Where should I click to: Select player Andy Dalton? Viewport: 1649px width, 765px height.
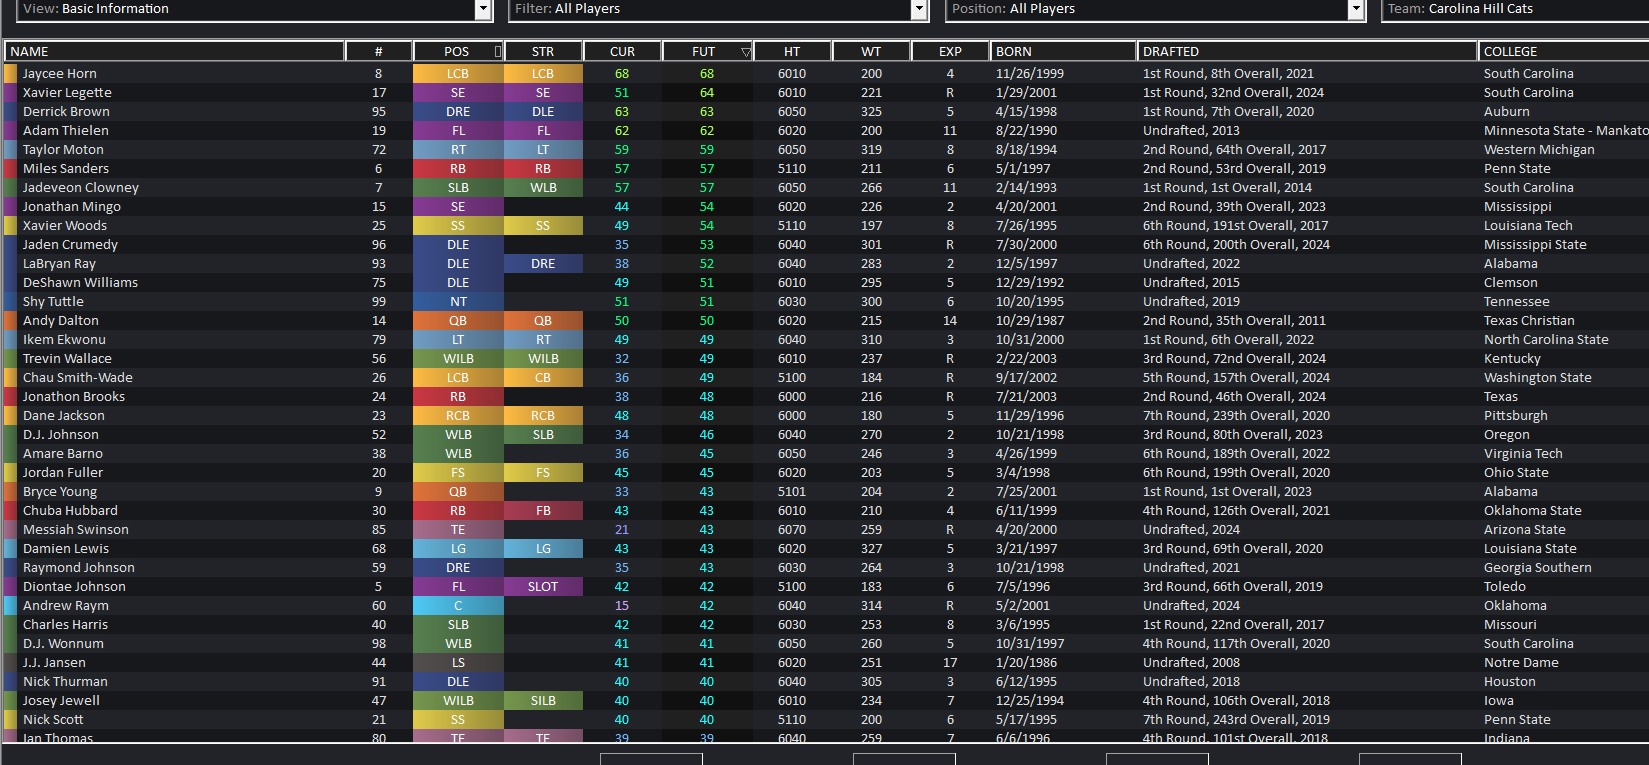click(61, 320)
